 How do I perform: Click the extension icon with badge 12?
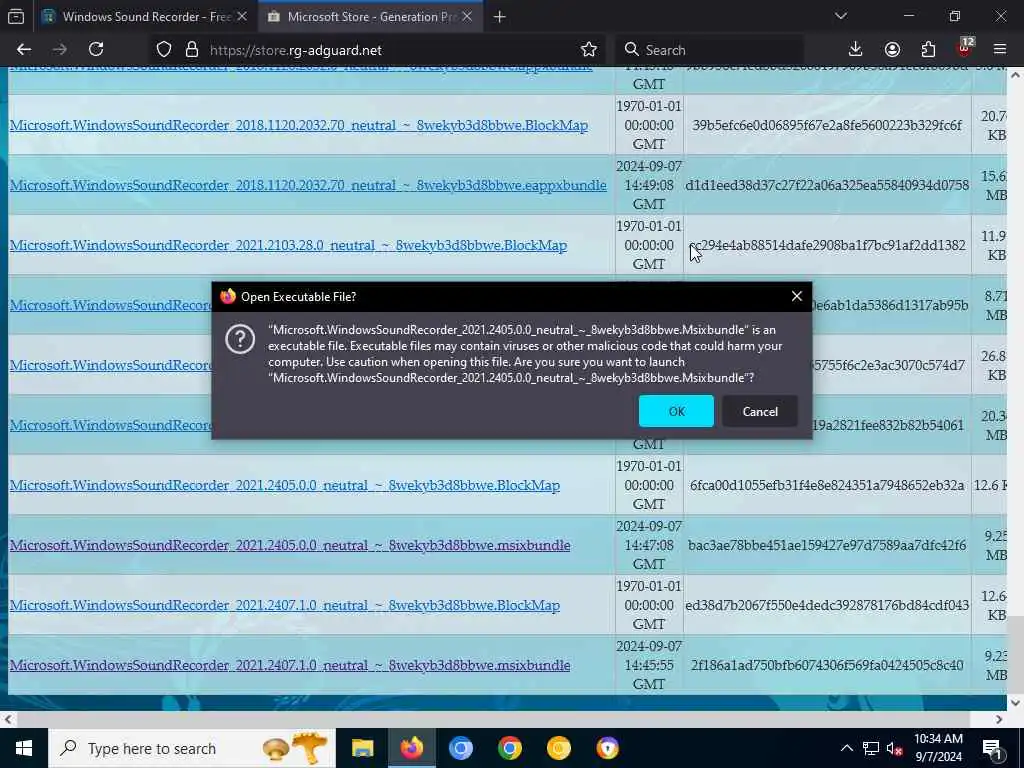[964, 48]
